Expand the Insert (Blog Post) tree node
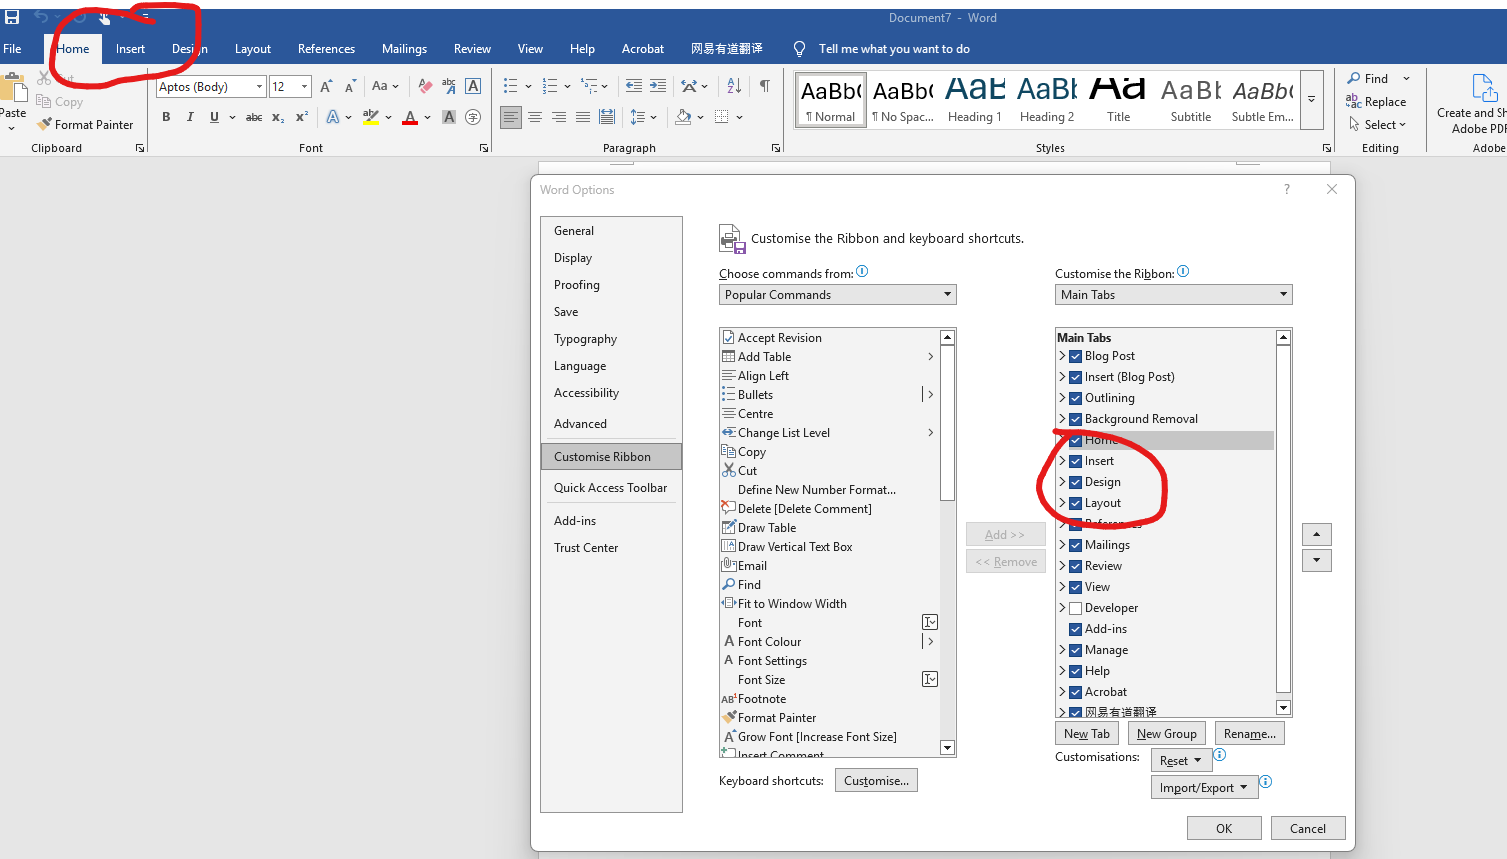The image size is (1507, 859). click(1062, 377)
